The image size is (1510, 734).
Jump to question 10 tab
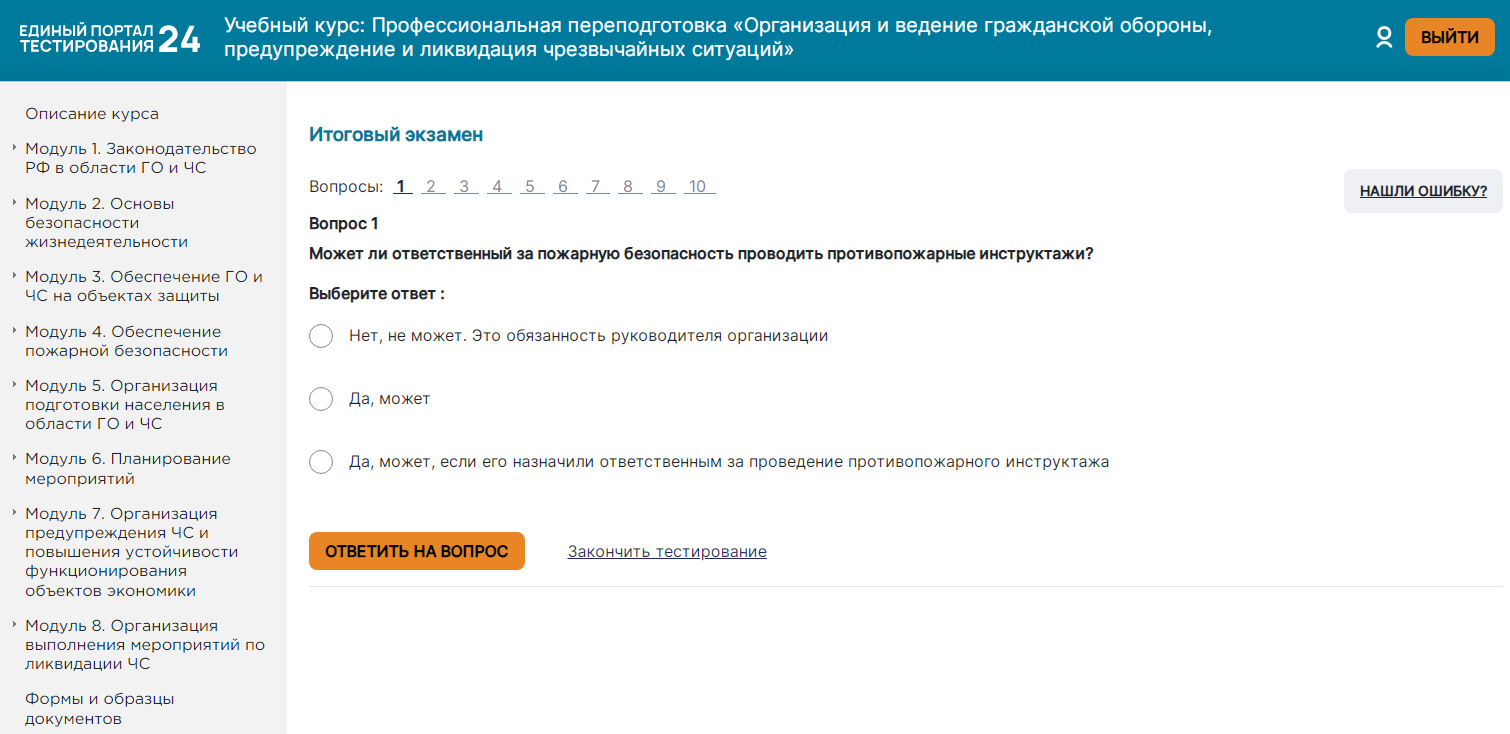(698, 186)
